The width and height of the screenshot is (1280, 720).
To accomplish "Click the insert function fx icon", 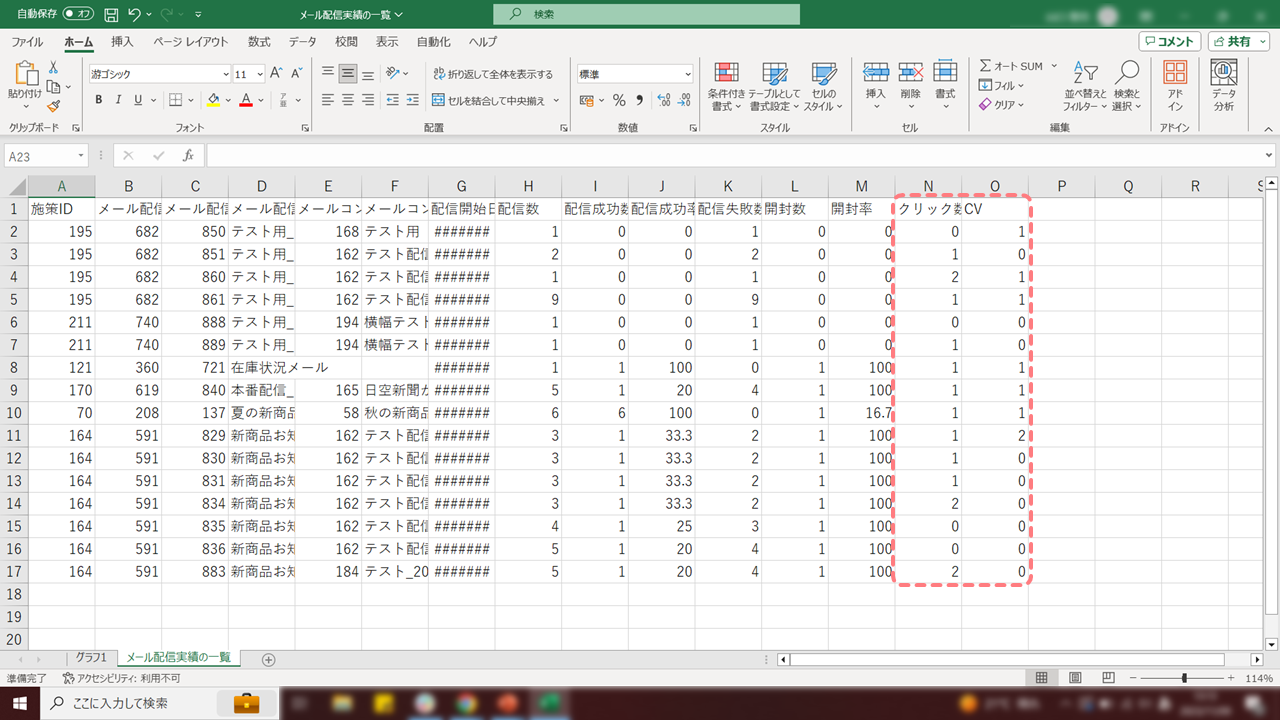I will (188, 156).
